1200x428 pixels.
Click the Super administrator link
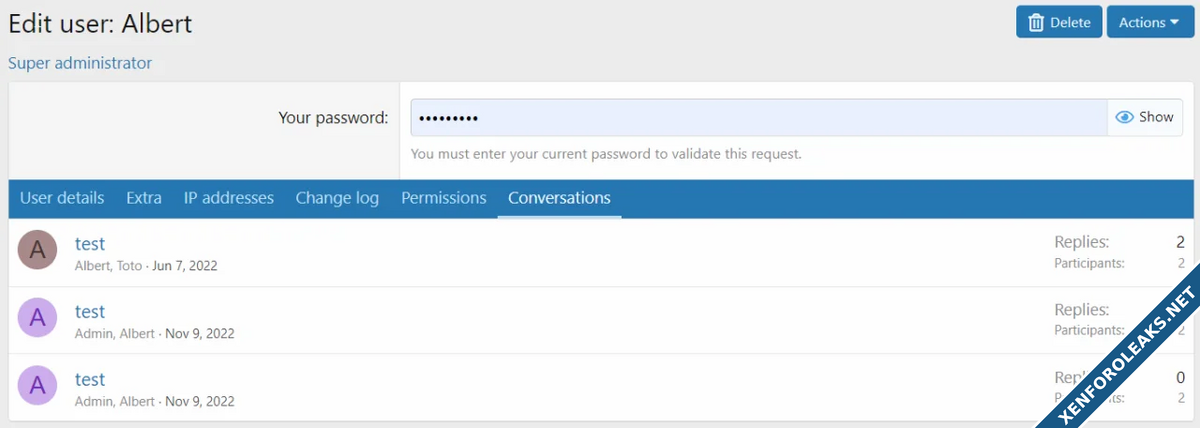[x=80, y=63]
